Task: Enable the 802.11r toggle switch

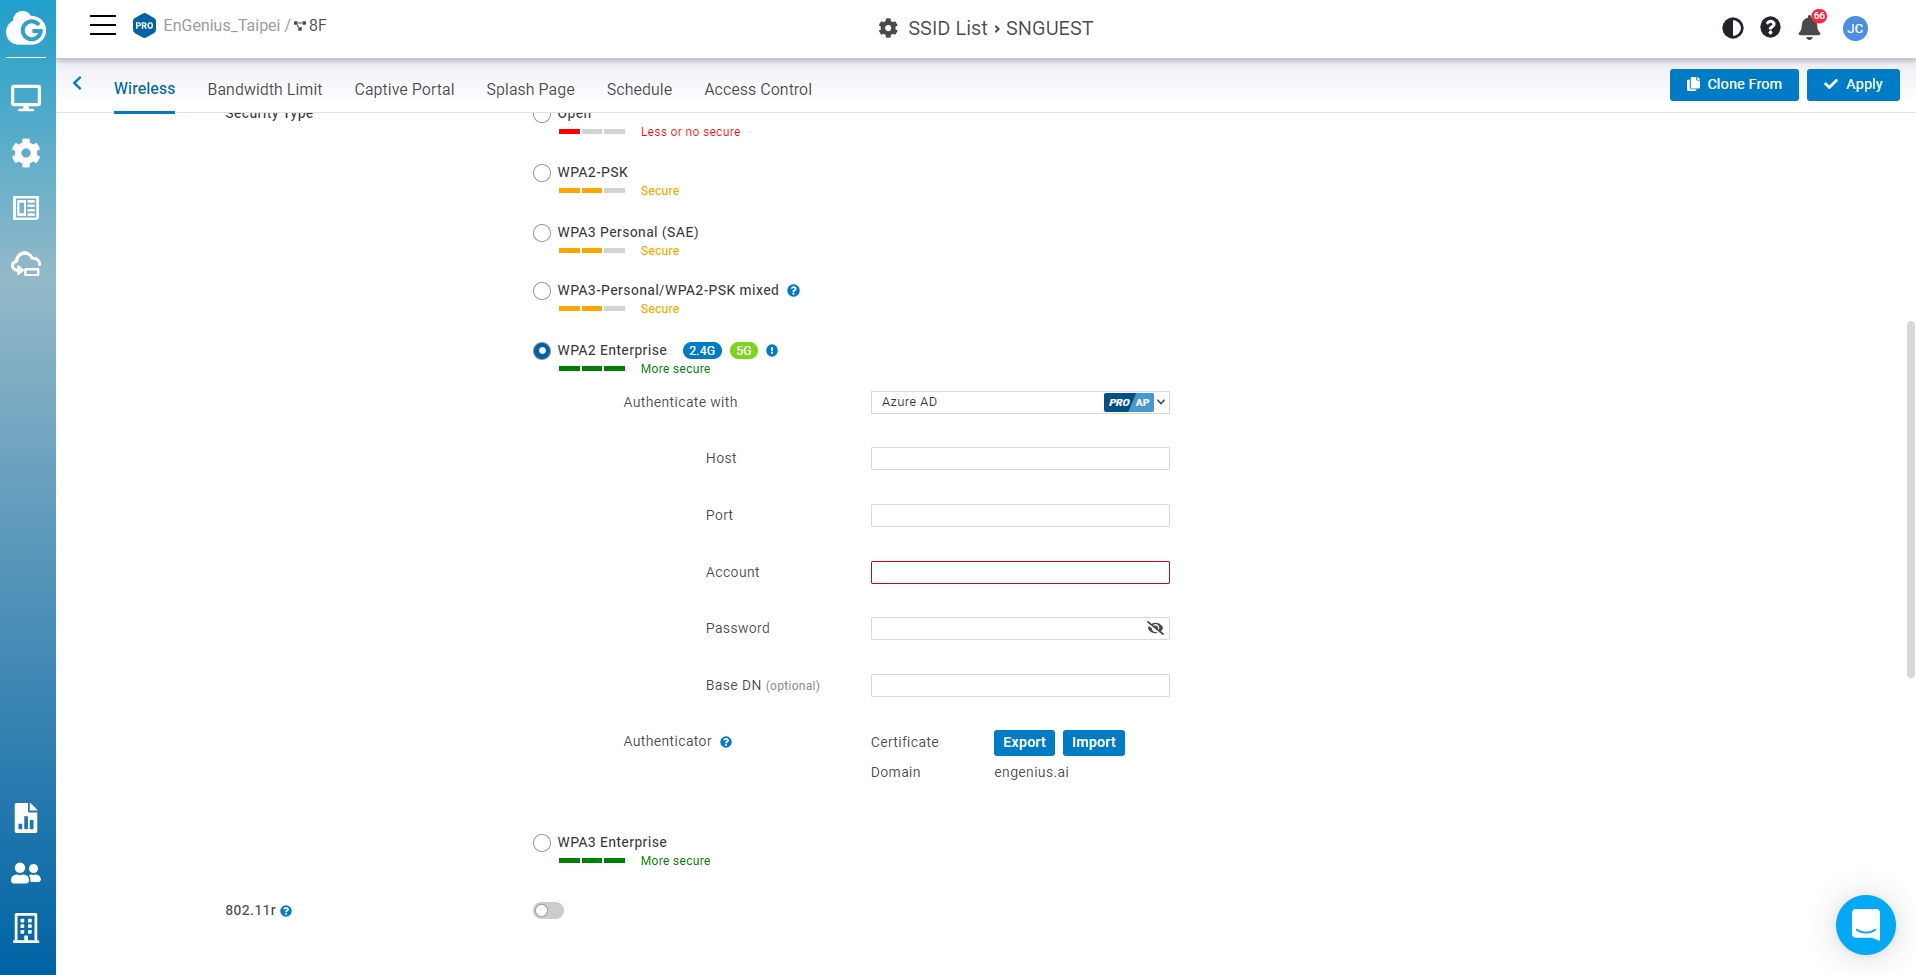Action: tap(548, 910)
